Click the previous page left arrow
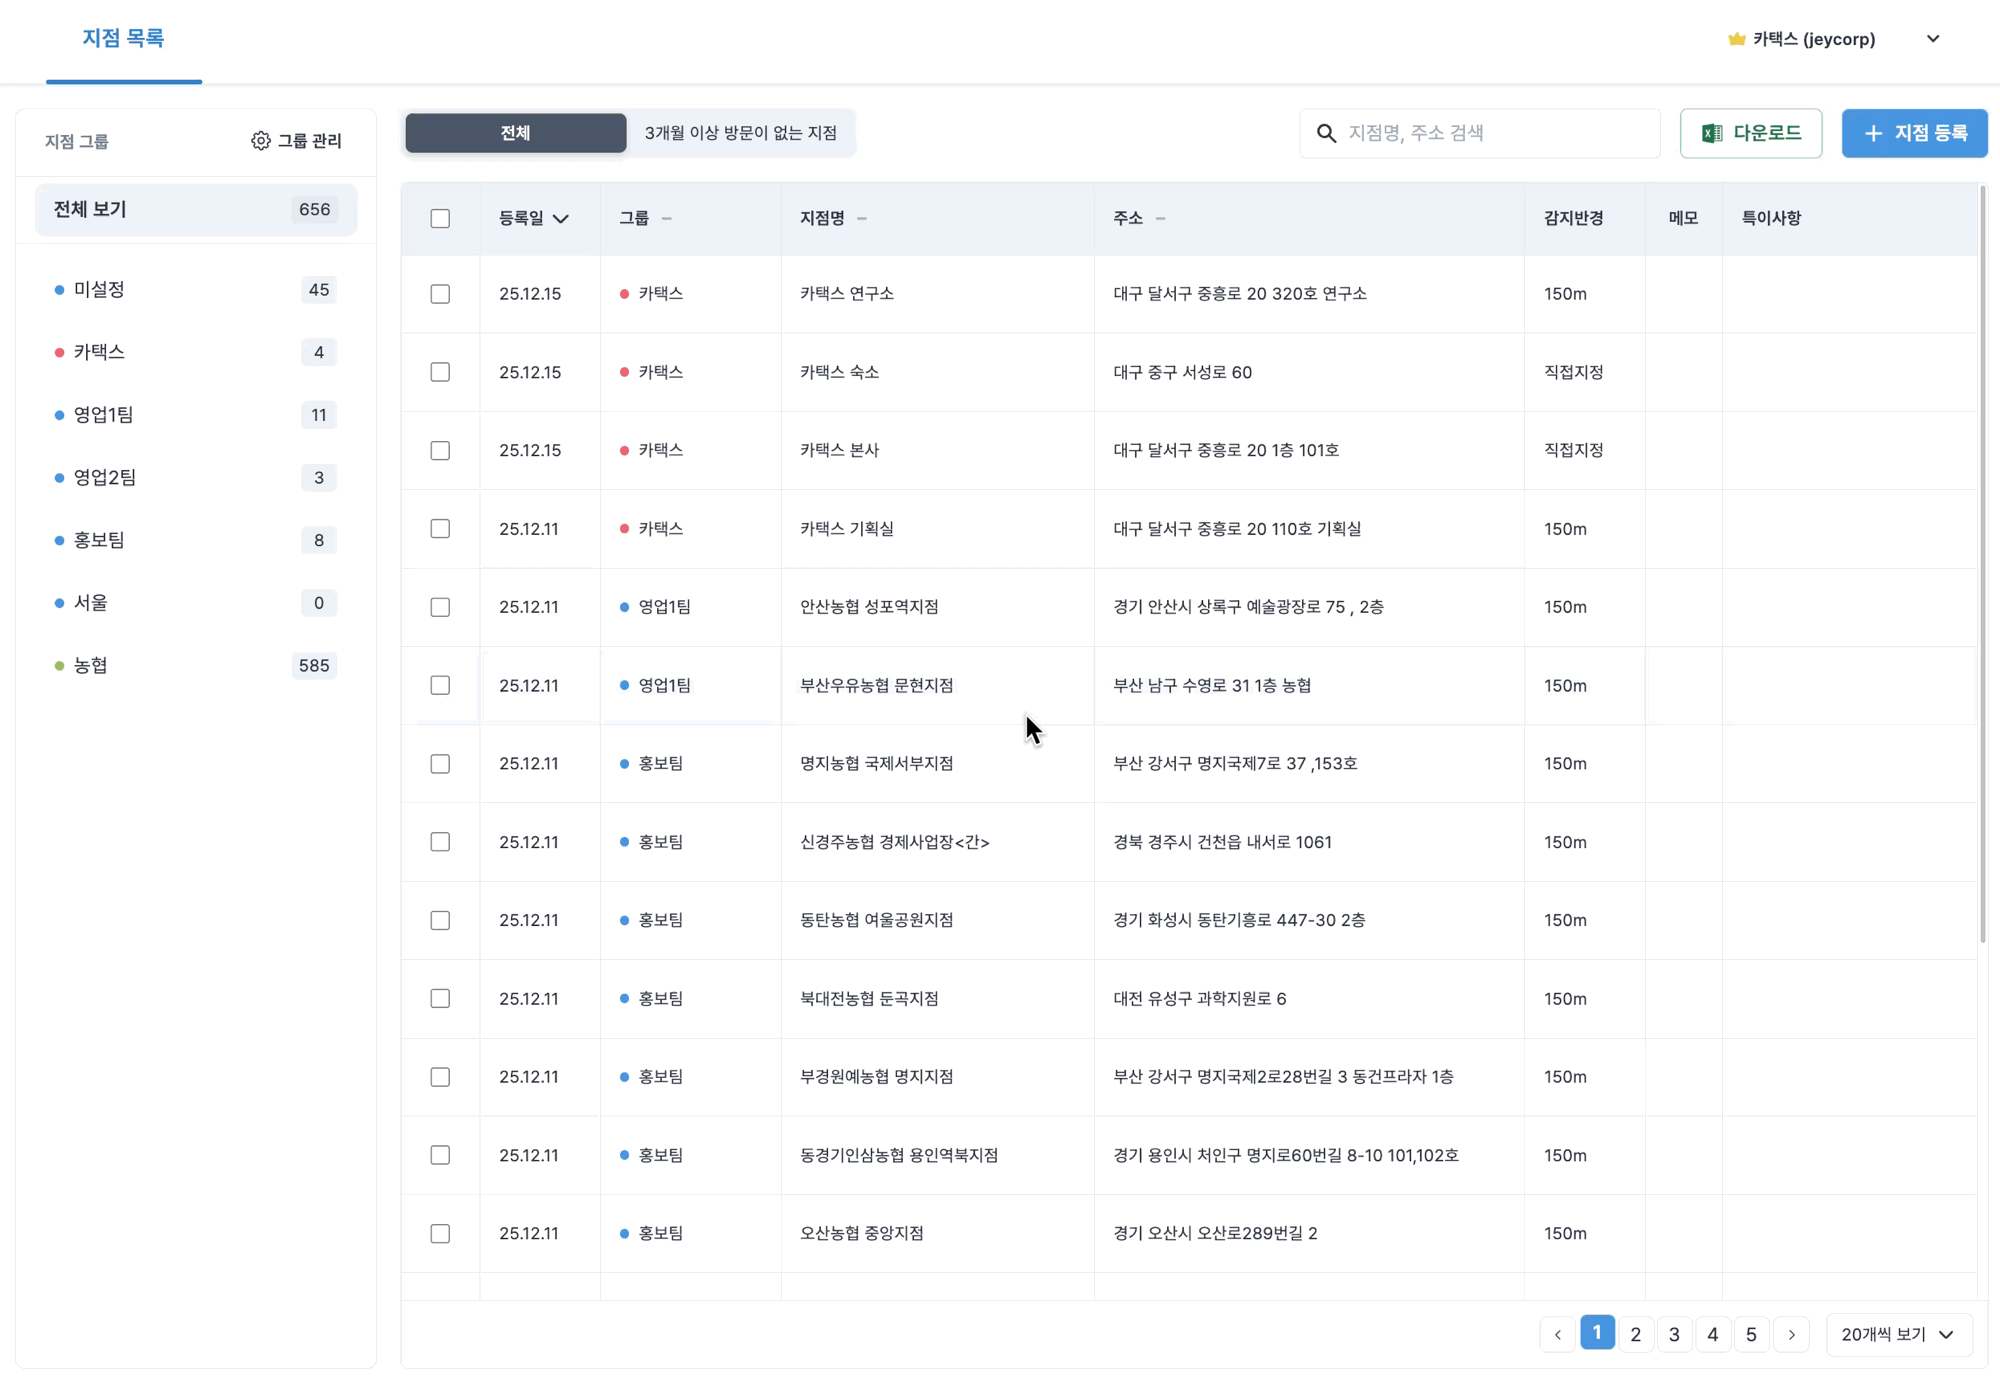The height and width of the screenshot is (1388, 2000). click(1557, 1334)
